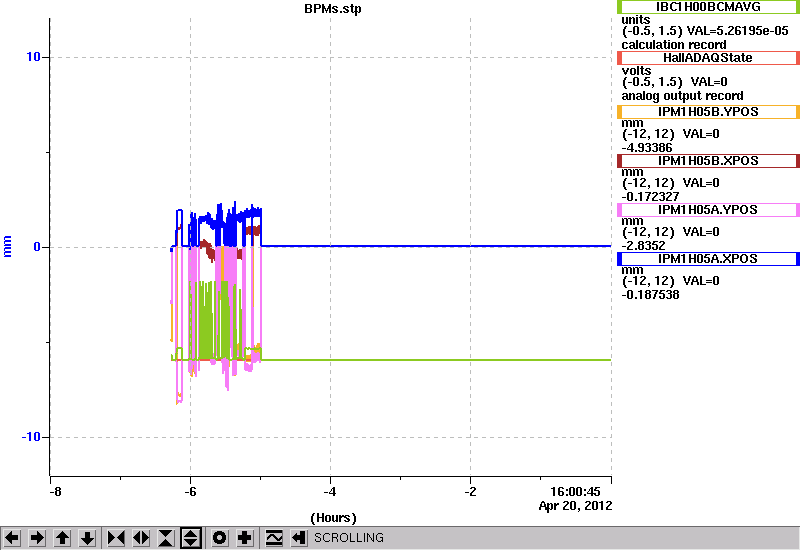Click the BPMs.stp plot title
The width and height of the screenshot is (800, 550).
click(333, 9)
